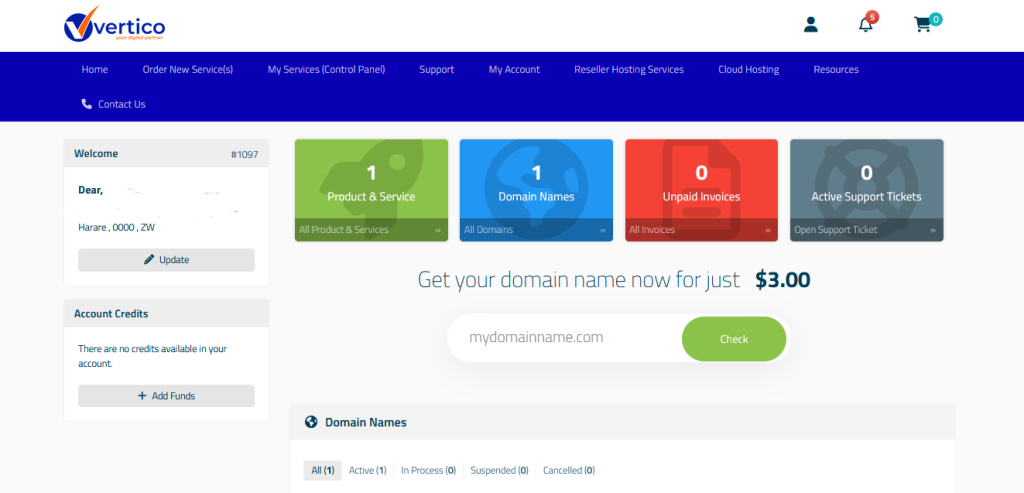Open My Services (Control Panel) menu

point(326,70)
